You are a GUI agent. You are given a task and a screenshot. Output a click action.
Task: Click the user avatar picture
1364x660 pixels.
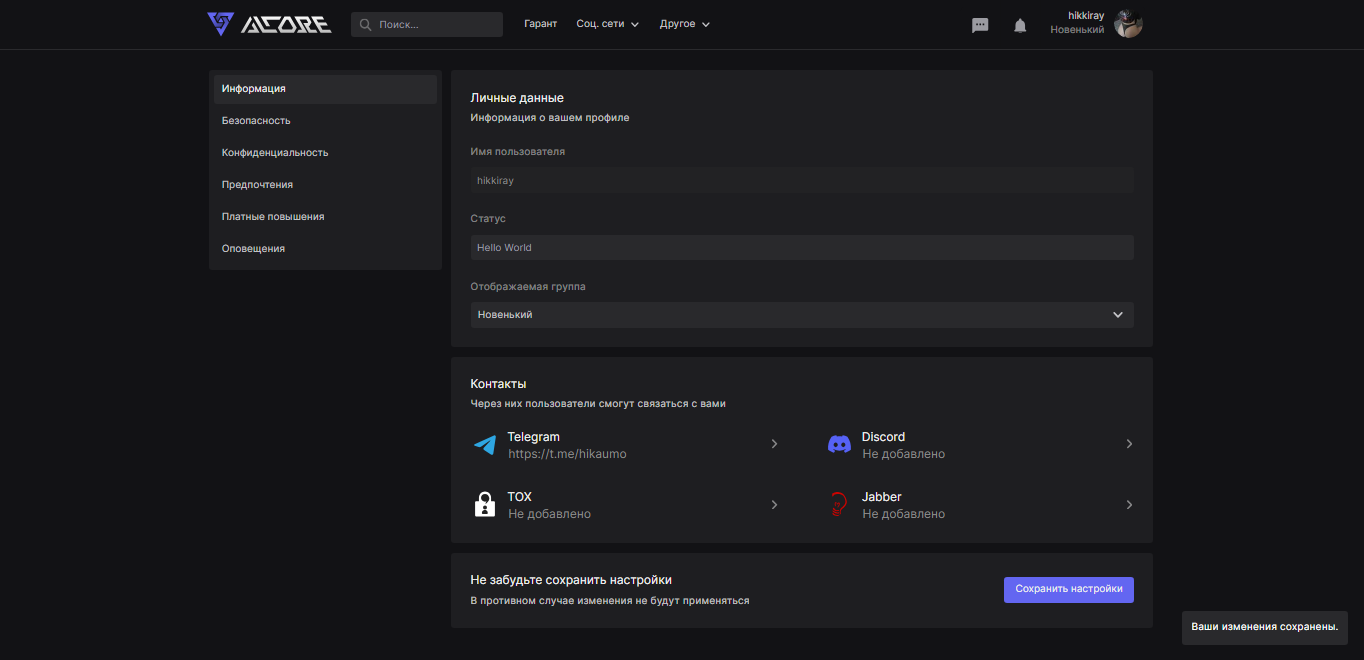tap(1128, 24)
